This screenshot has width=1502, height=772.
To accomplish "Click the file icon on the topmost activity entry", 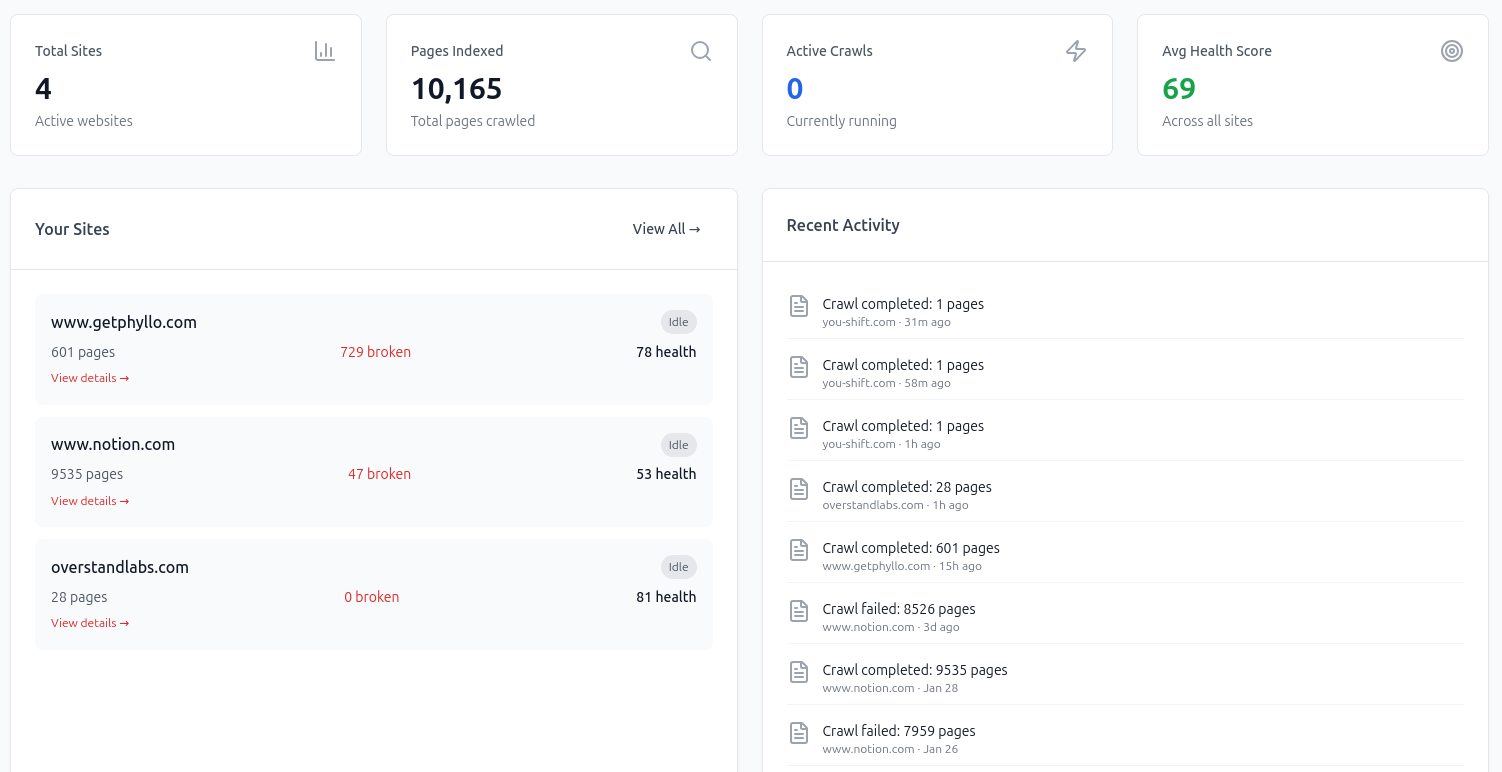I will (x=798, y=306).
